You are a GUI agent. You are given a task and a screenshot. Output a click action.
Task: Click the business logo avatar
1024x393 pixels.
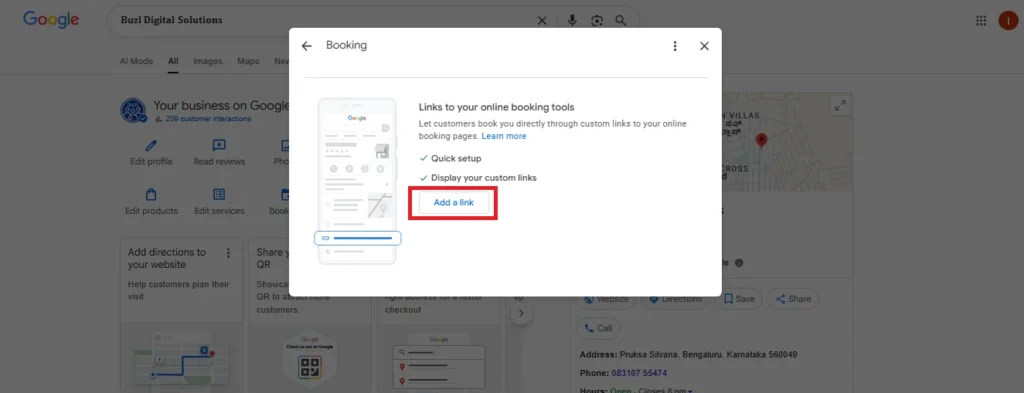[x=133, y=110]
